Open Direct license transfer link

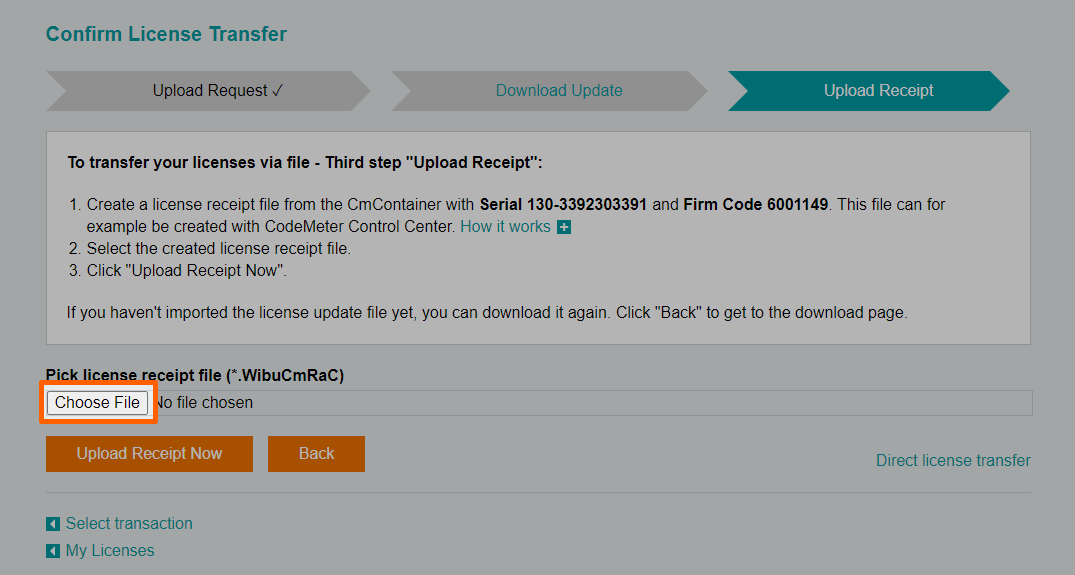click(x=953, y=461)
